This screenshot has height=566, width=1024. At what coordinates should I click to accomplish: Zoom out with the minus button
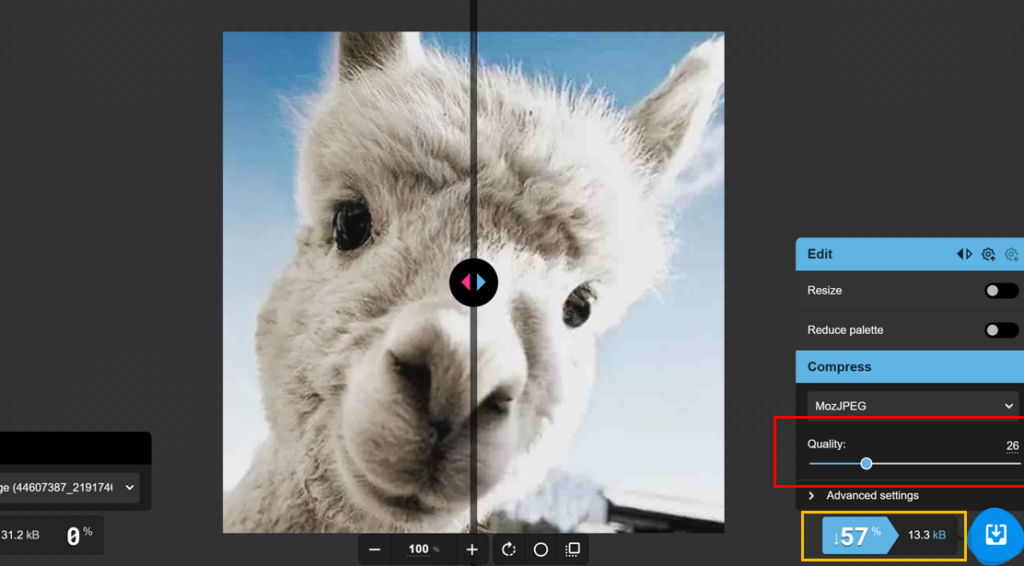pyautogui.click(x=374, y=549)
